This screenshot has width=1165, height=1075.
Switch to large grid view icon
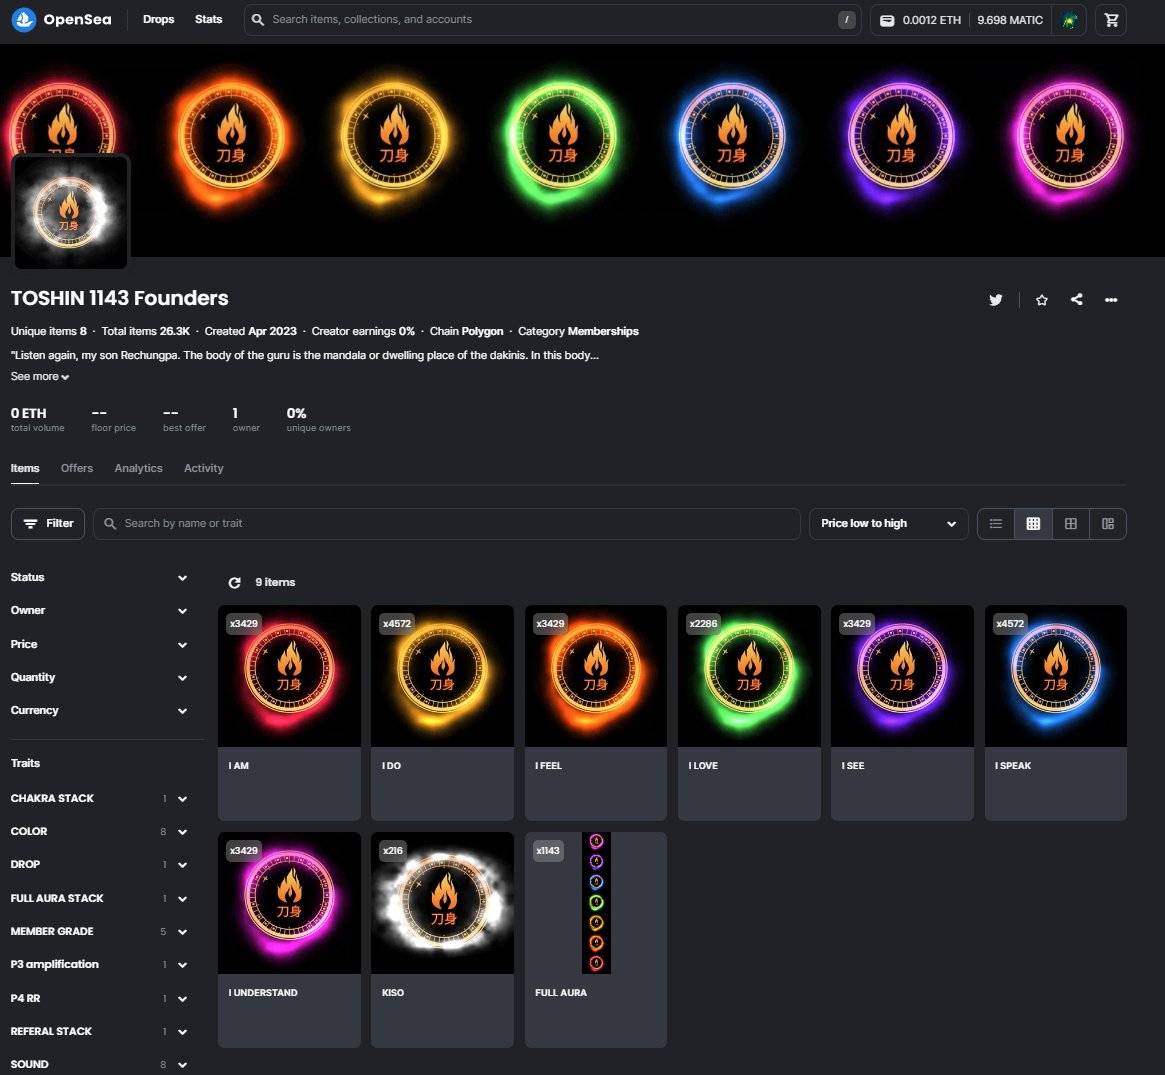pyautogui.click(x=1071, y=524)
